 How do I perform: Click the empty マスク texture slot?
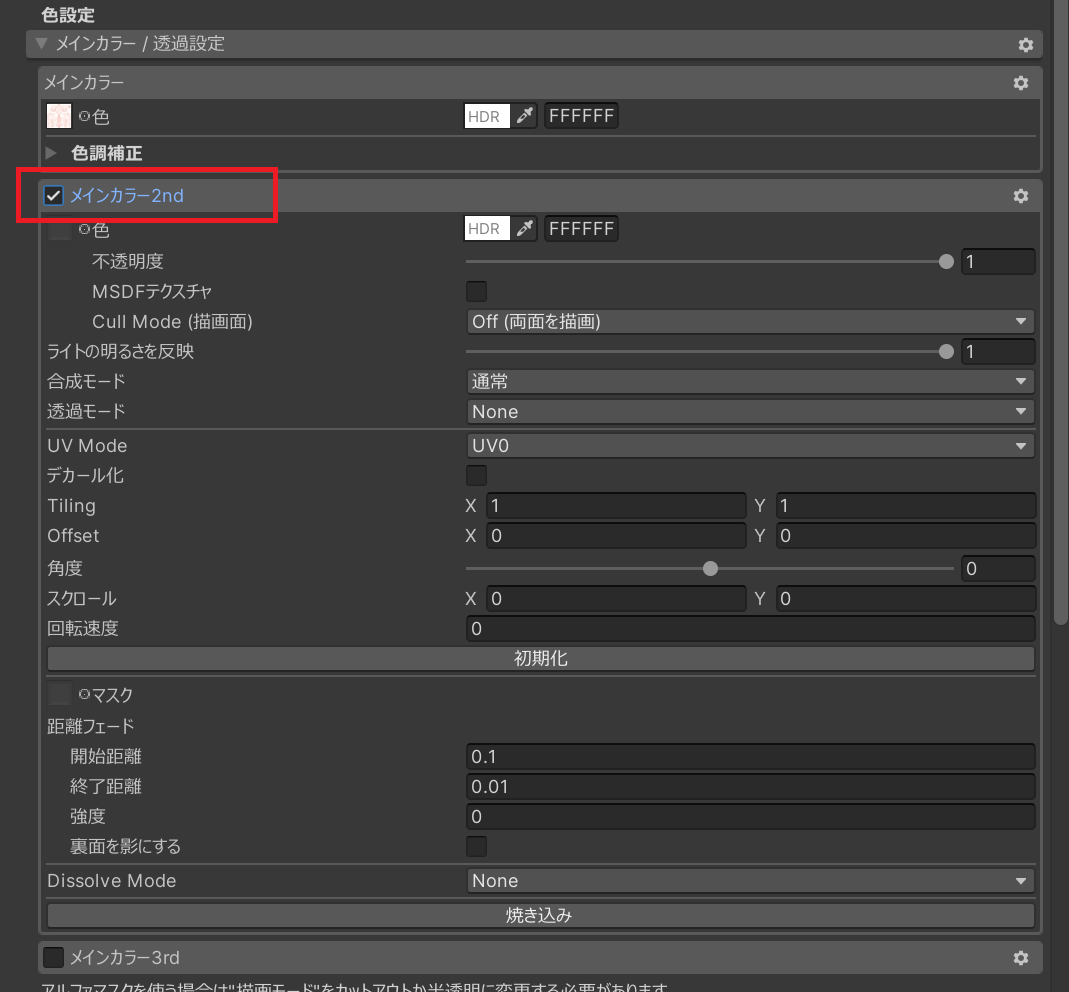click(59, 694)
